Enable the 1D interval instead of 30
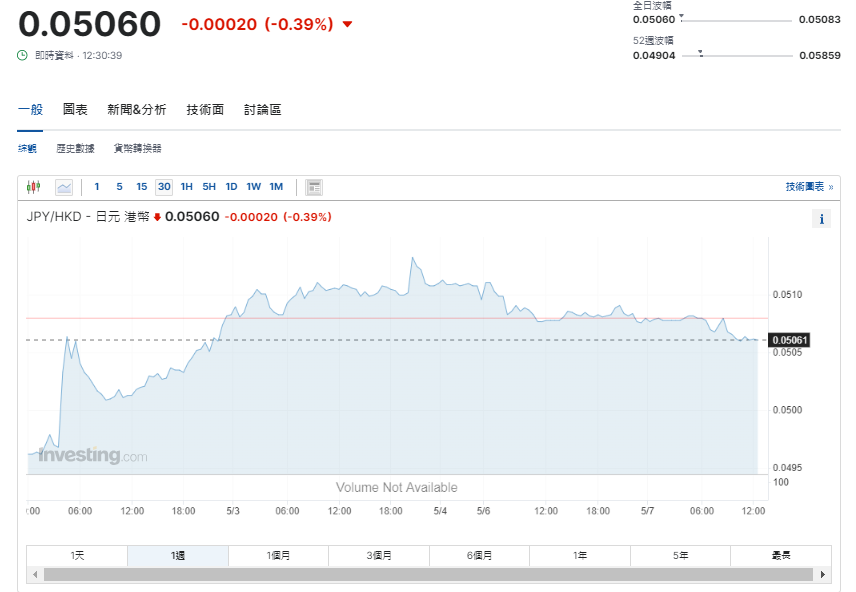The image size is (856, 592). (x=231, y=187)
